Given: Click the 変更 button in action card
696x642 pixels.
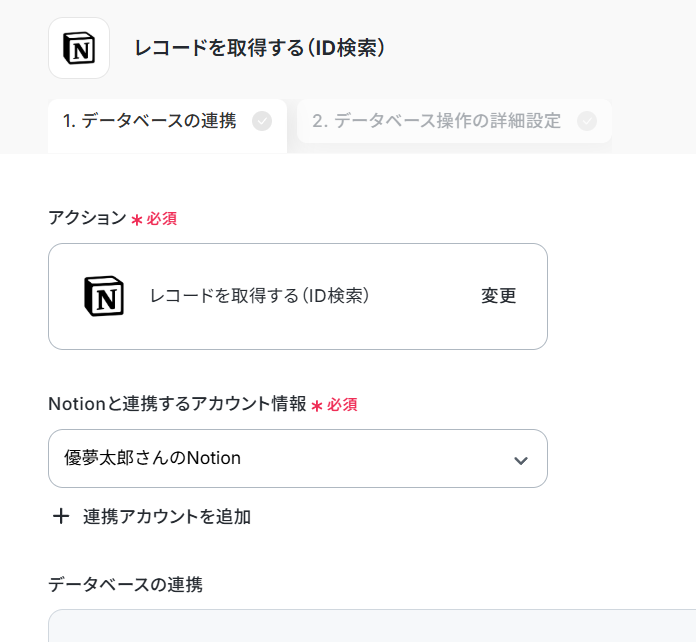Looking at the screenshot, I should [498, 296].
